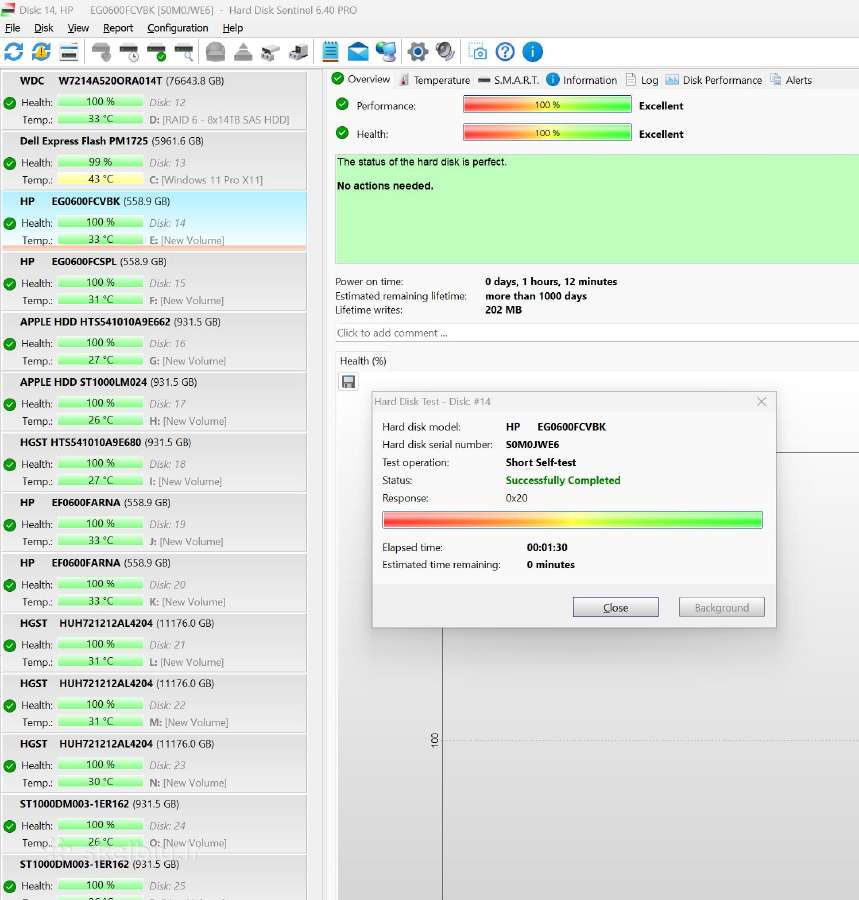Screen dimensions: 859x900
Task: Click the blue information 'i' toolbar icon
Action: click(x=532, y=52)
